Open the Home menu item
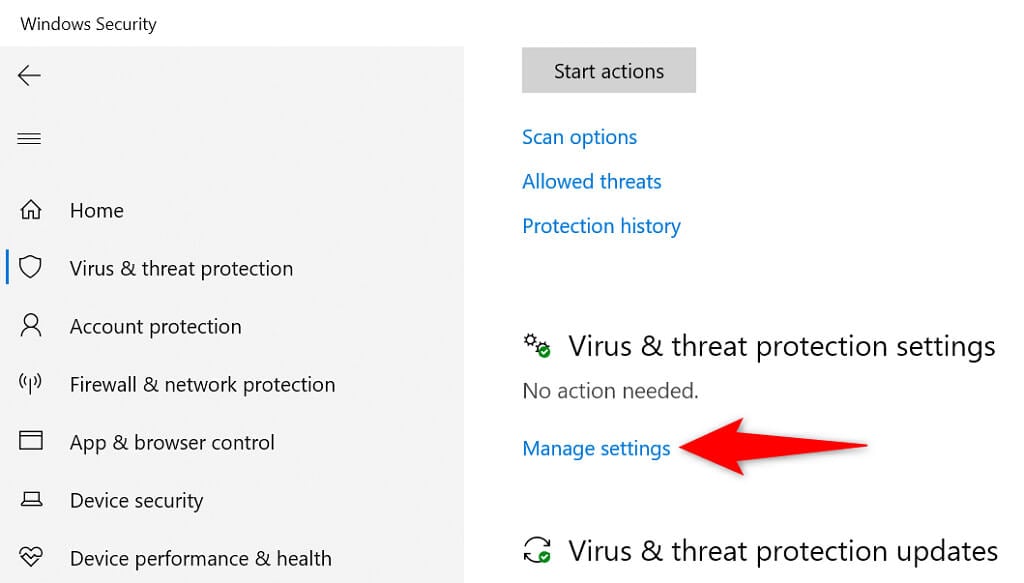The width and height of the screenshot is (1024, 583). [x=97, y=210]
